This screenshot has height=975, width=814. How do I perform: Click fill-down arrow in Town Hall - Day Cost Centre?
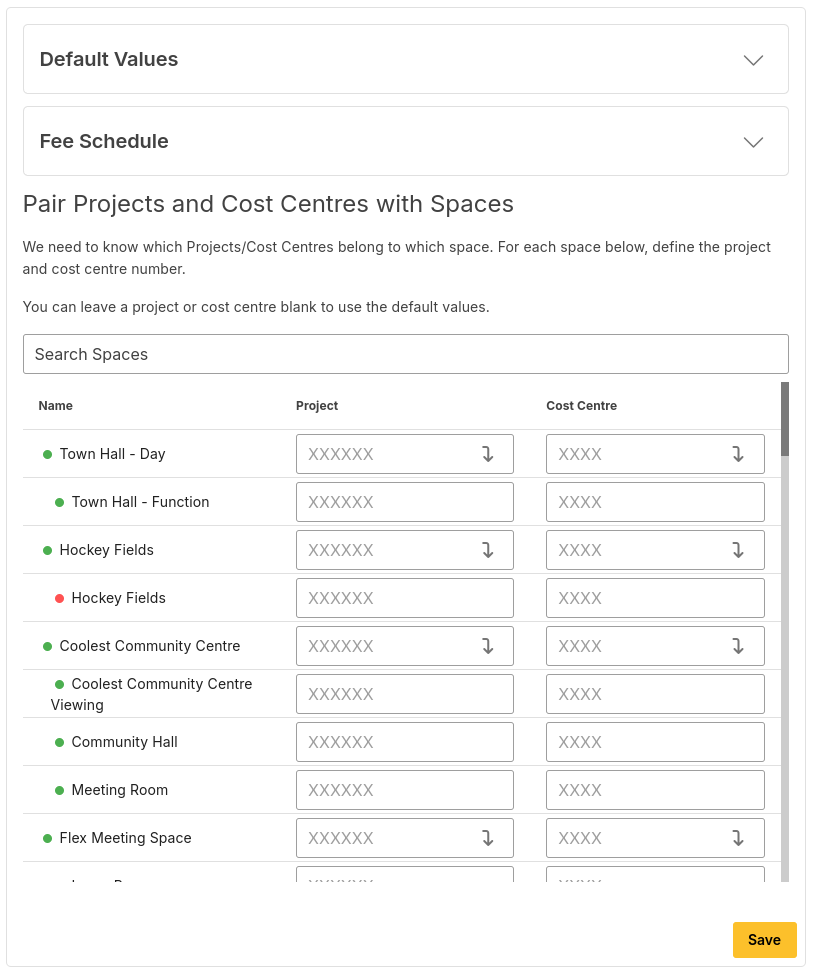738,454
